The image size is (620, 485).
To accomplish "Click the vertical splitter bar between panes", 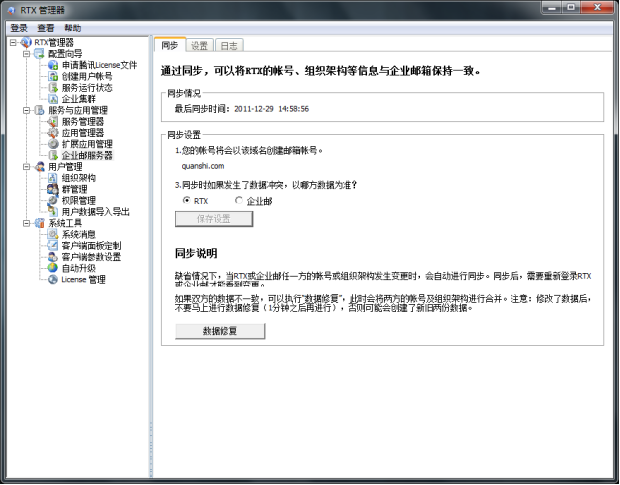I will click(151, 257).
